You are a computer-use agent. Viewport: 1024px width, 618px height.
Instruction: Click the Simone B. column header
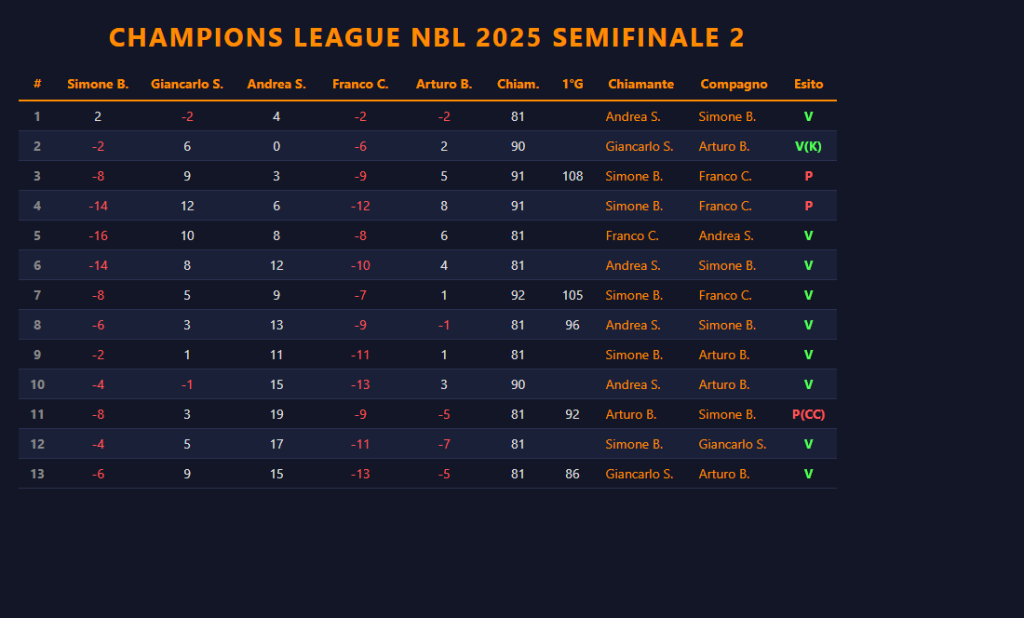tap(98, 84)
